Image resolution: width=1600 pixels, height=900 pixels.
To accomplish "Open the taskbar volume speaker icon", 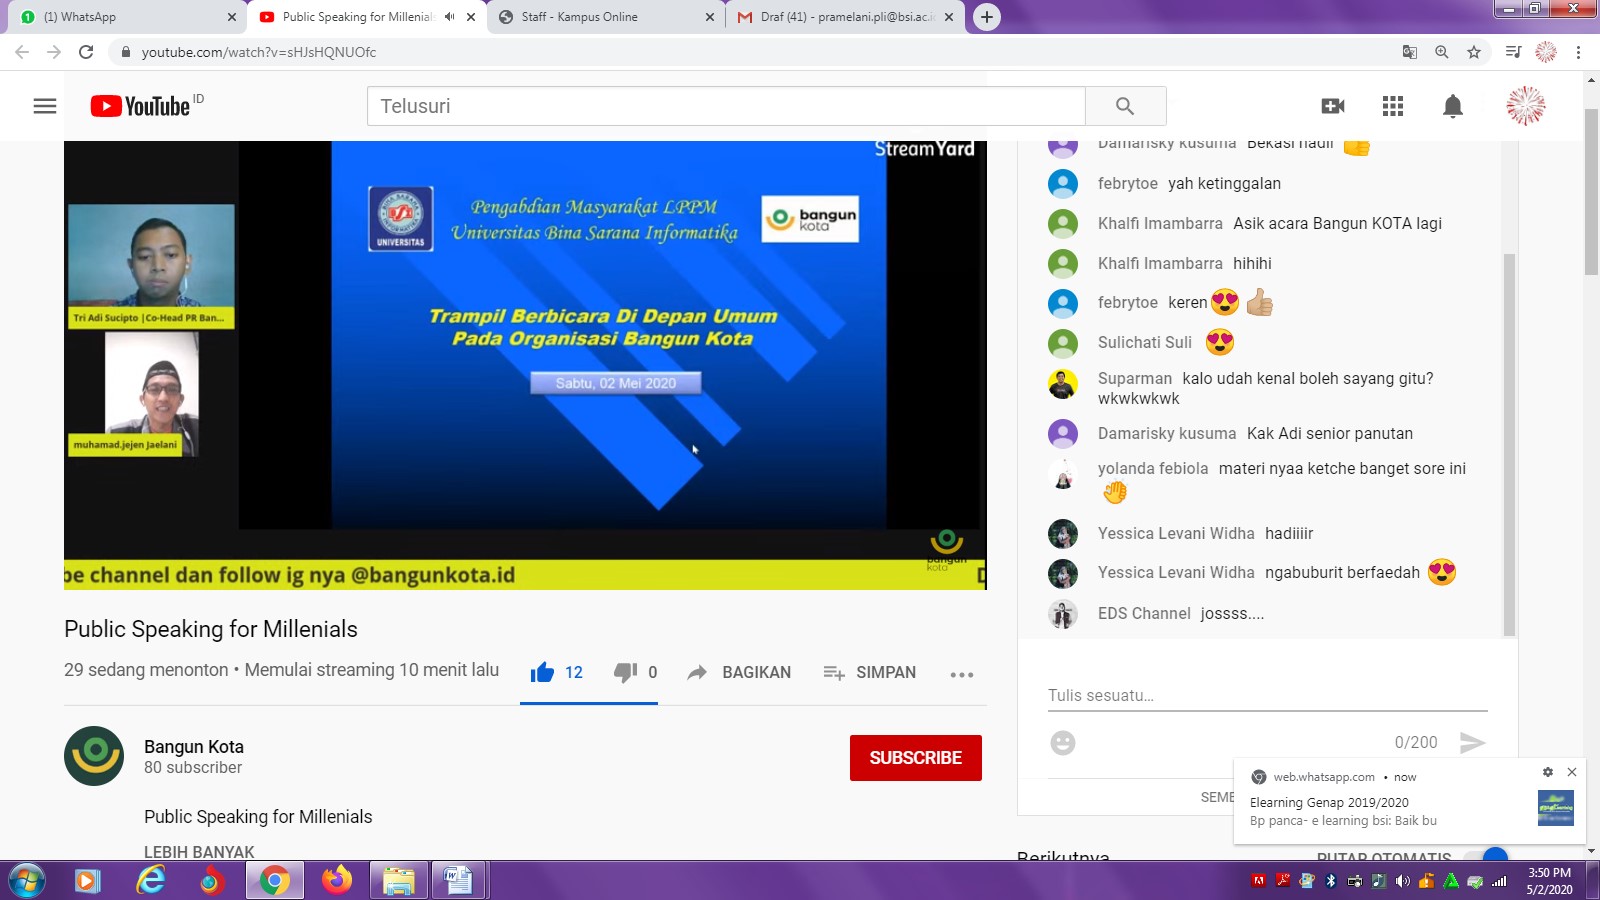I will click(1402, 881).
